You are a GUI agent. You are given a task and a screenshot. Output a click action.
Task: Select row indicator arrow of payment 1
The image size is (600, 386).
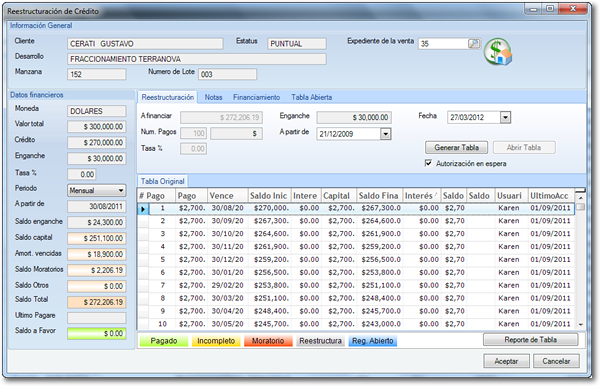(143, 209)
